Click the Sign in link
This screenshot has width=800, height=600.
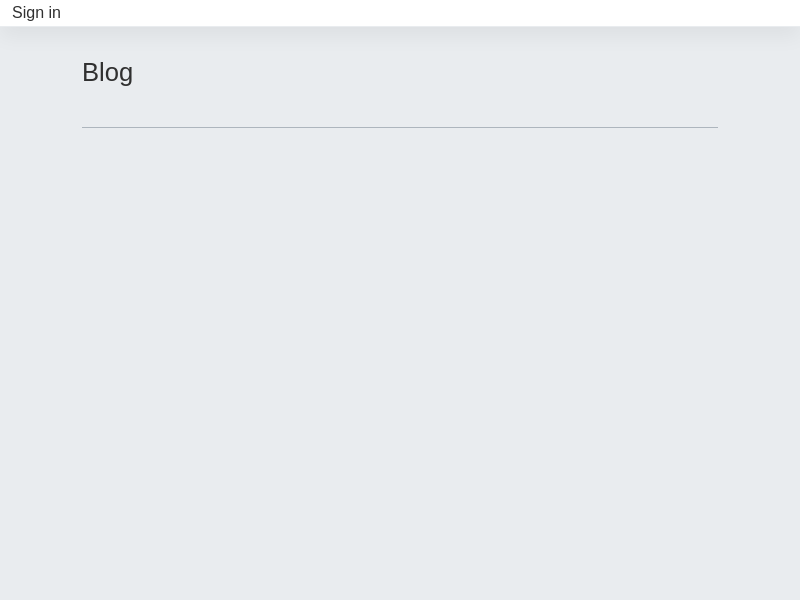point(36,13)
